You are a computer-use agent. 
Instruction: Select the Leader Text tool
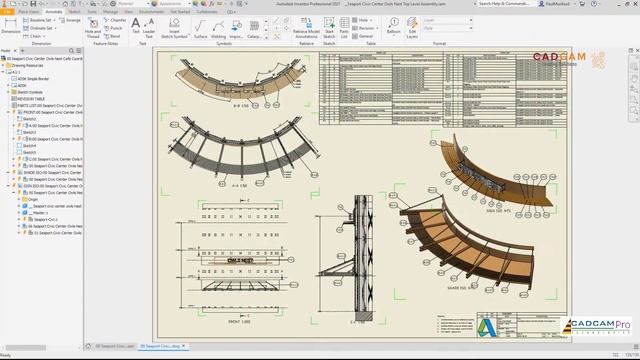click(149, 28)
